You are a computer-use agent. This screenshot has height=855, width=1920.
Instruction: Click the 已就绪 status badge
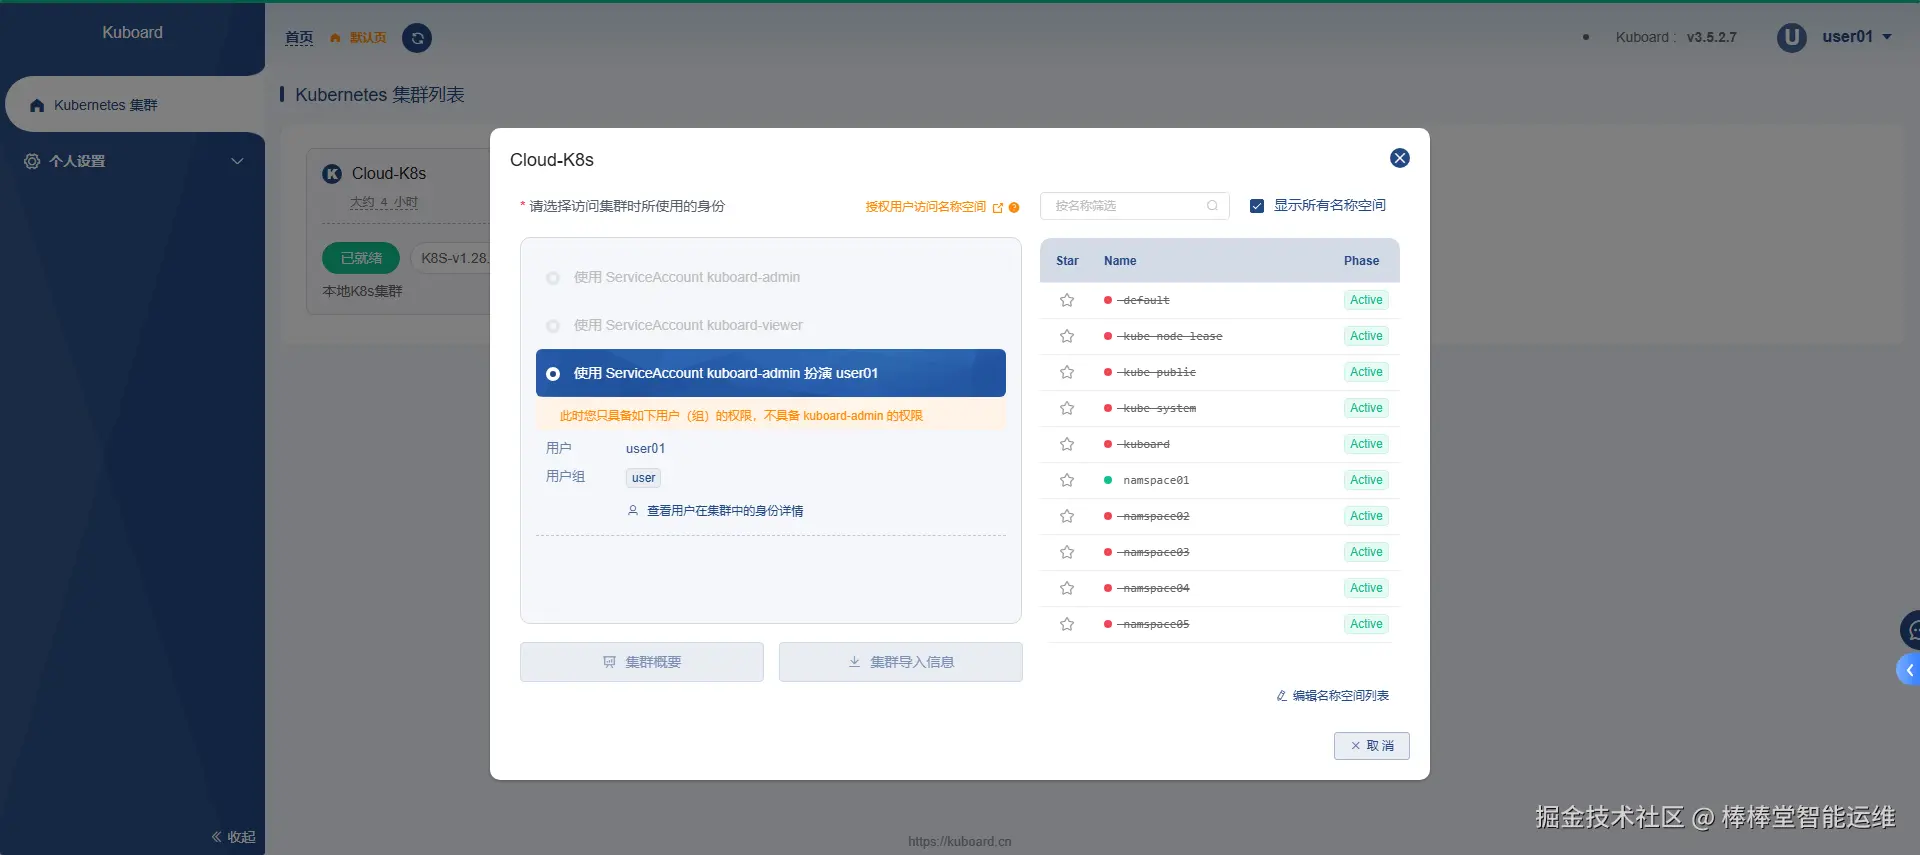pos(361,258)
